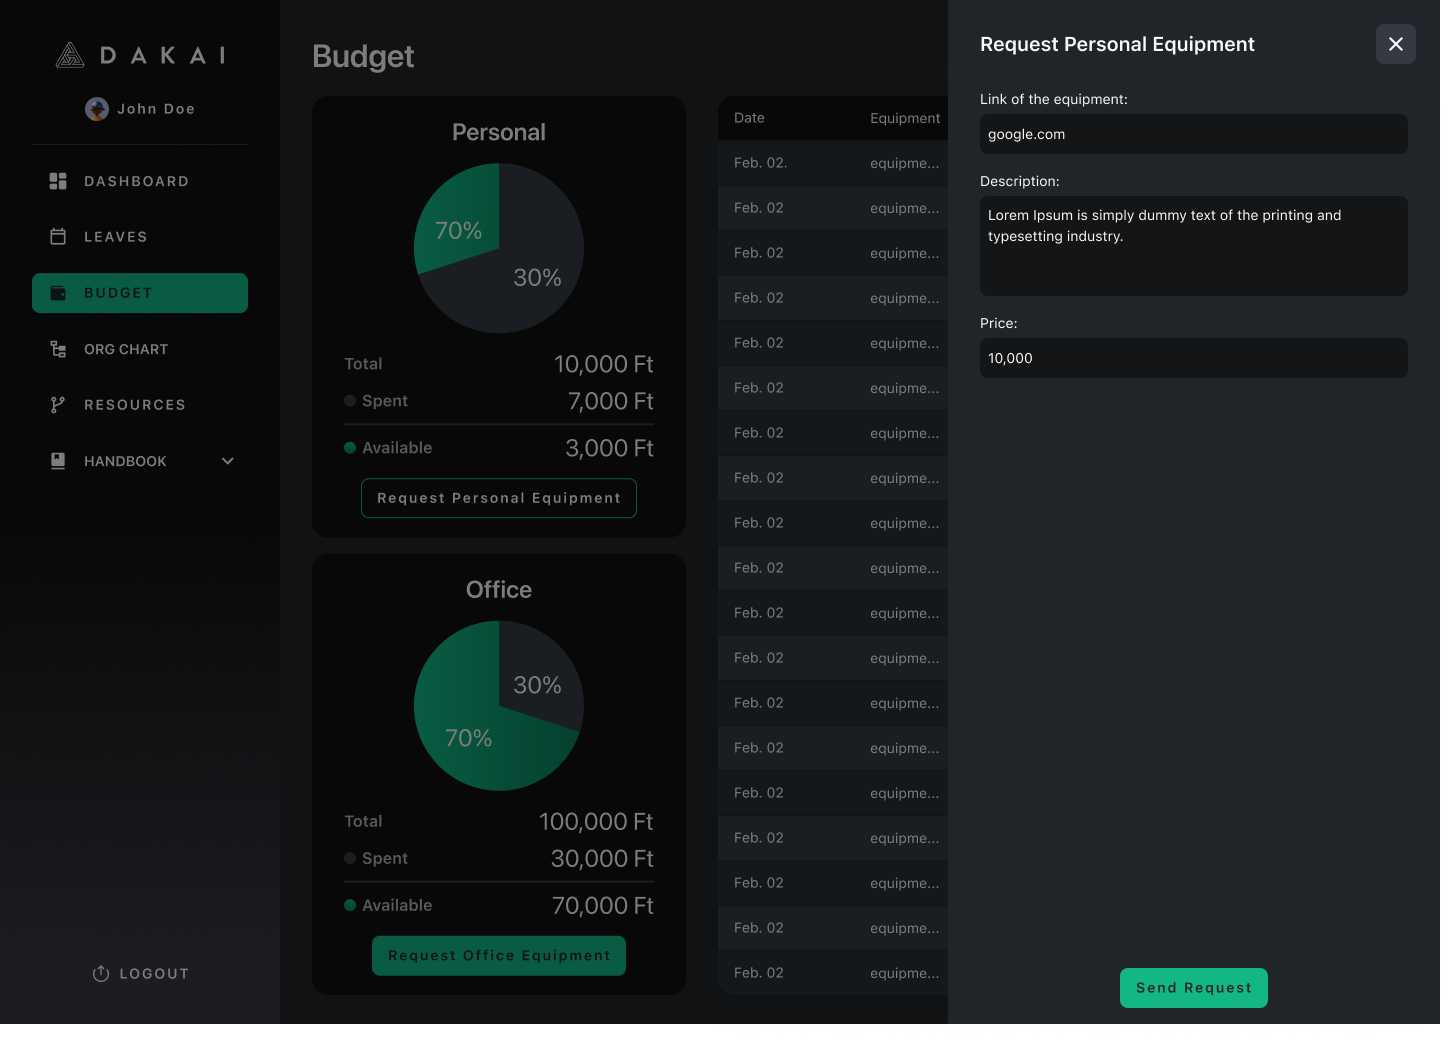Click the Request Personal Equipment button

pos(499,498)
